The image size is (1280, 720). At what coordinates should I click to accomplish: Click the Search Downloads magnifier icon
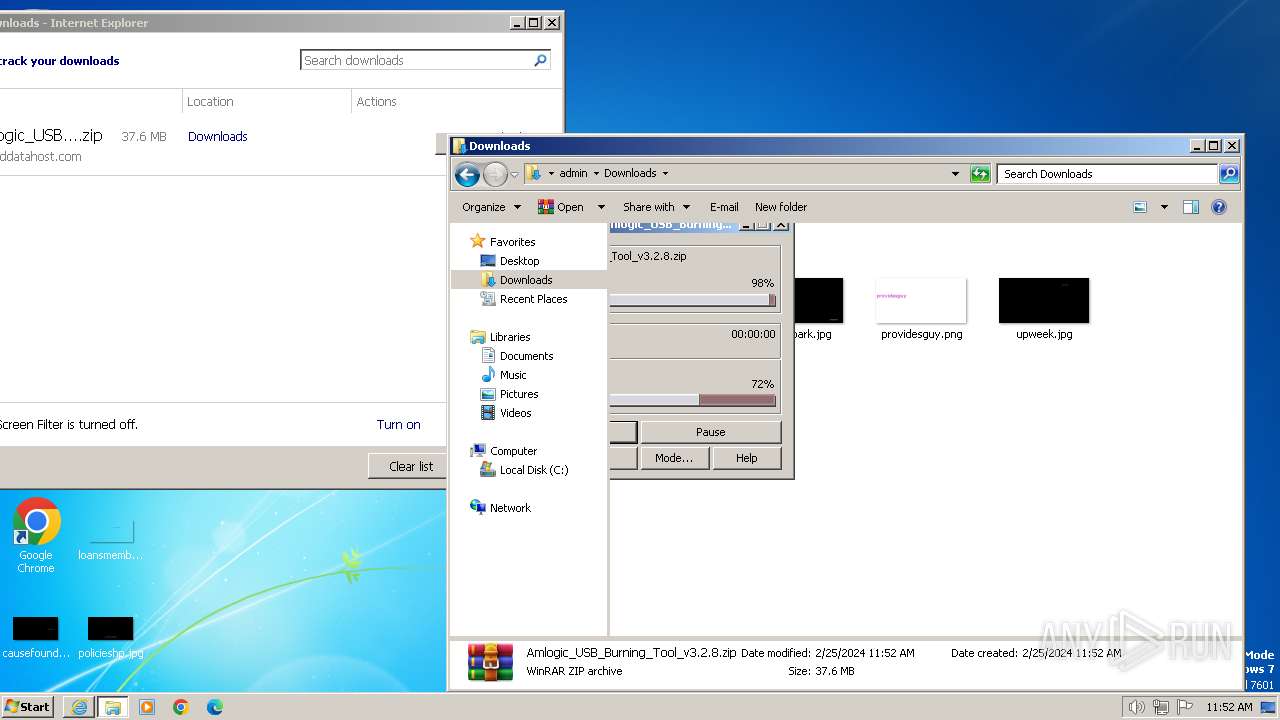click(1229, 174)
